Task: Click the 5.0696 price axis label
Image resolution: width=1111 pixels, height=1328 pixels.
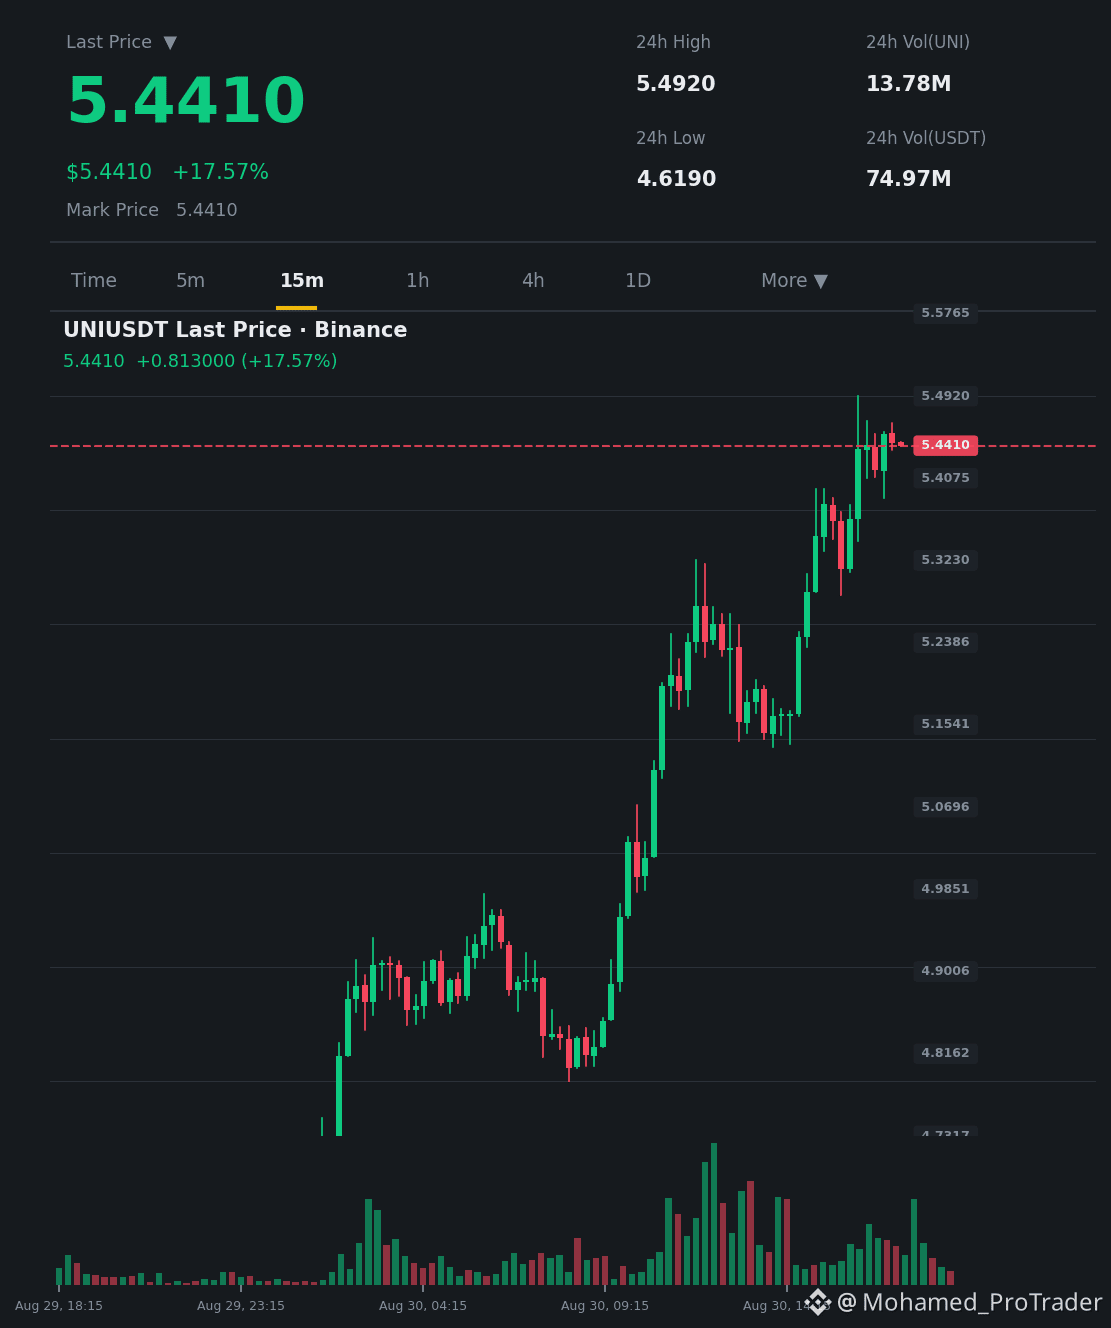Action: (945, 807)
